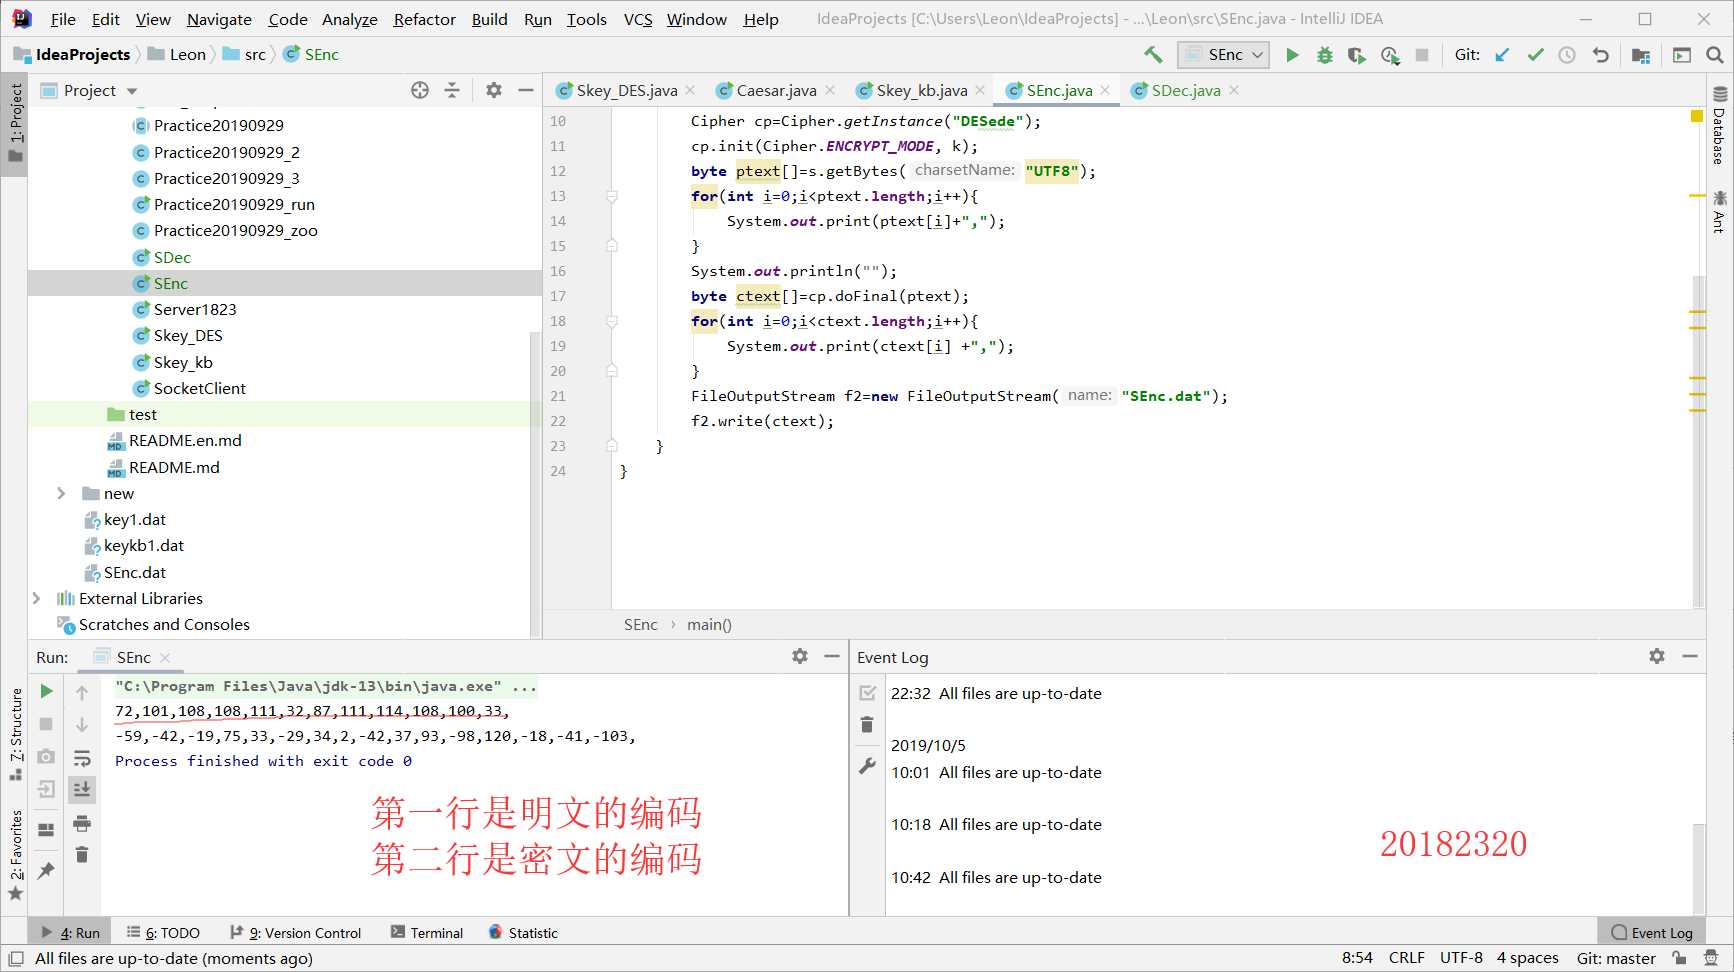Open Database side panel

click(1719, 126)
